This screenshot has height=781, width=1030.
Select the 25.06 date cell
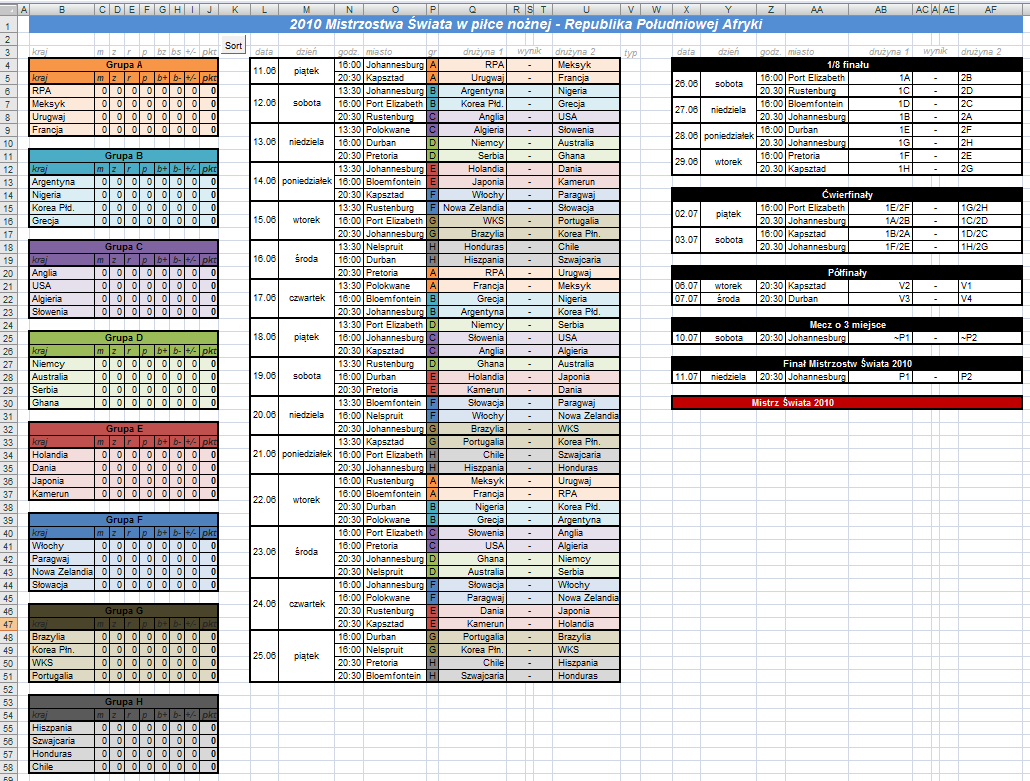[265, 656]
